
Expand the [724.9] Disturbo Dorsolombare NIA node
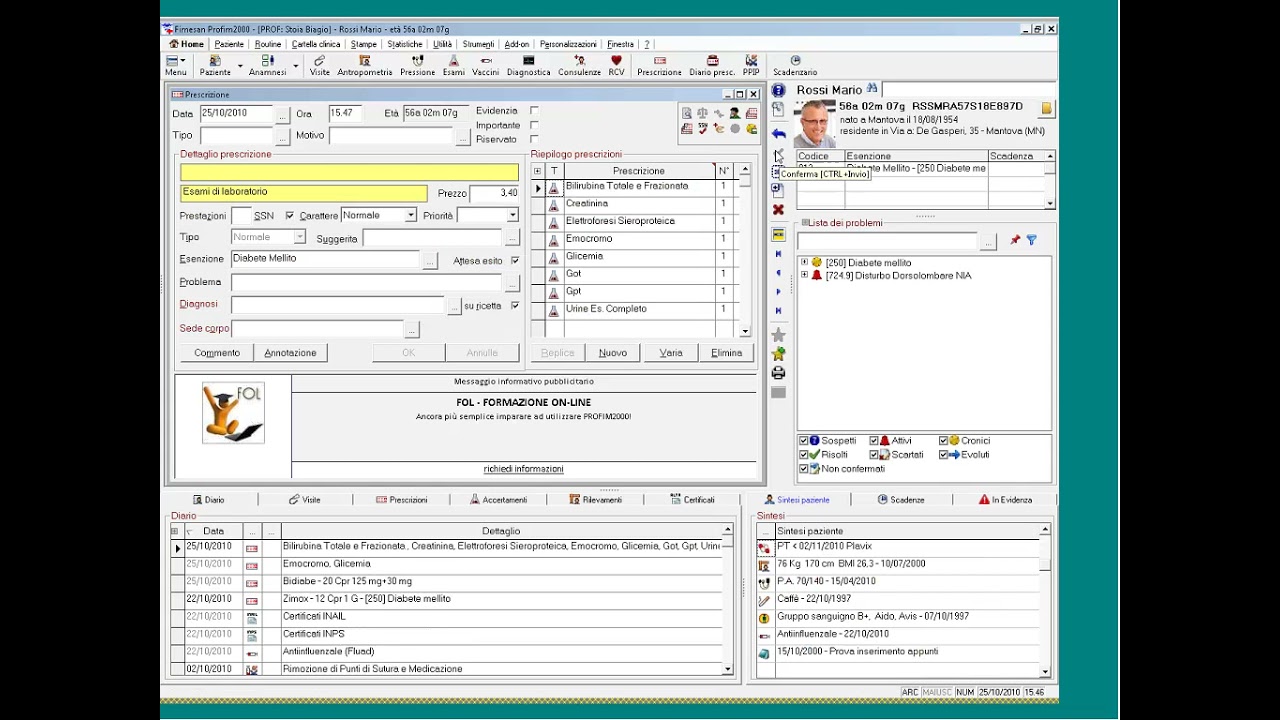pos(804,275)
